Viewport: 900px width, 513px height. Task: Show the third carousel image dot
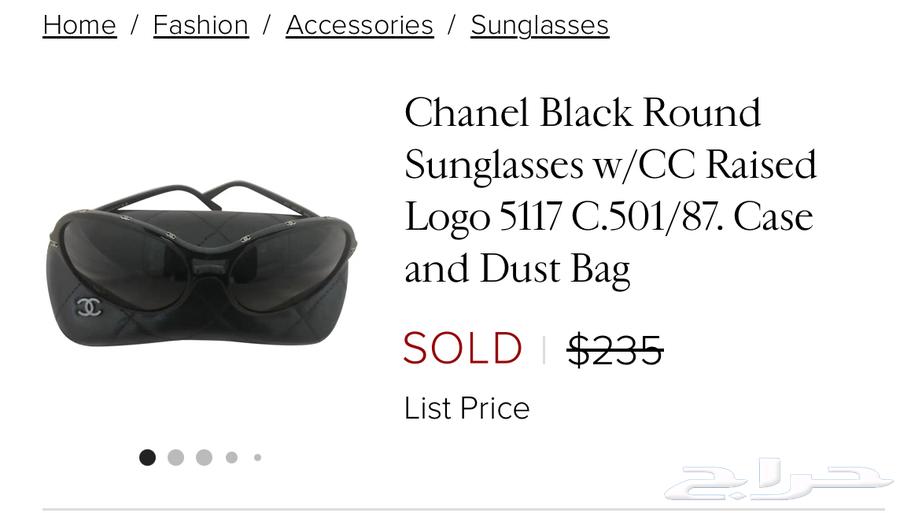pyautogui.click(x=204, y=457)
